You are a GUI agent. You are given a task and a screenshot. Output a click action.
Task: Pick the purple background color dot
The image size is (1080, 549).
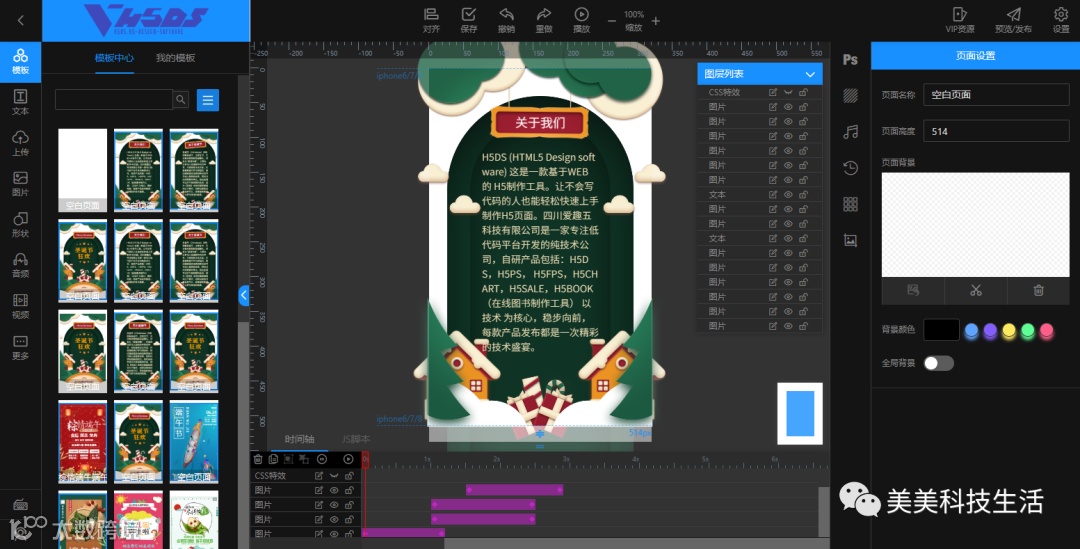(990, 331)
